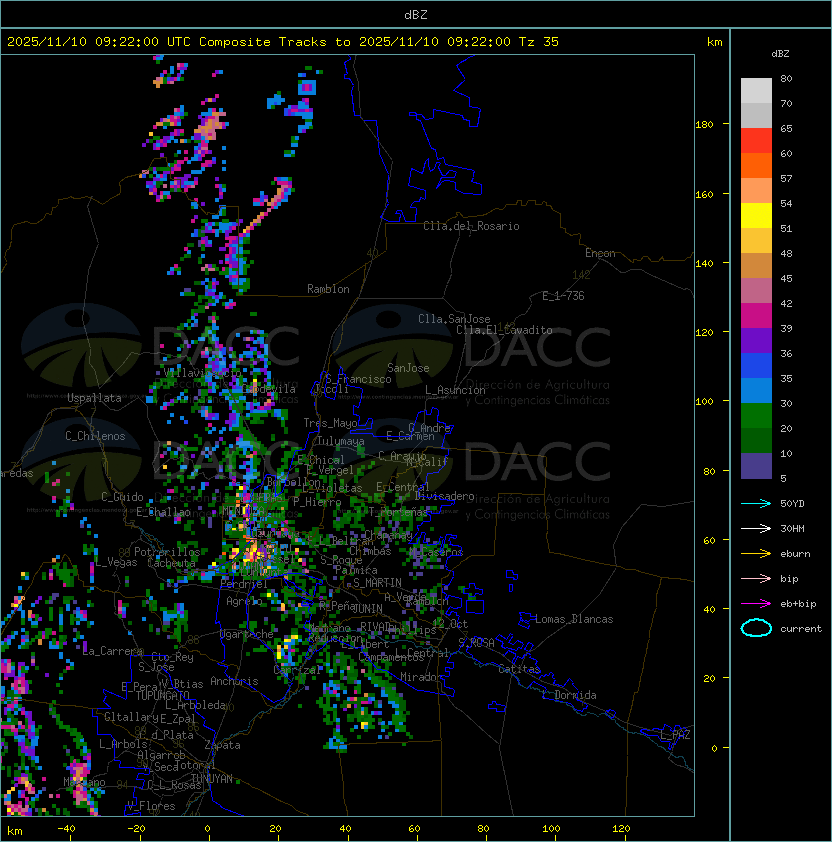Click the 'Mirador' map label
This screenshot has width=832, height=842.
click(x=421, y=677)
